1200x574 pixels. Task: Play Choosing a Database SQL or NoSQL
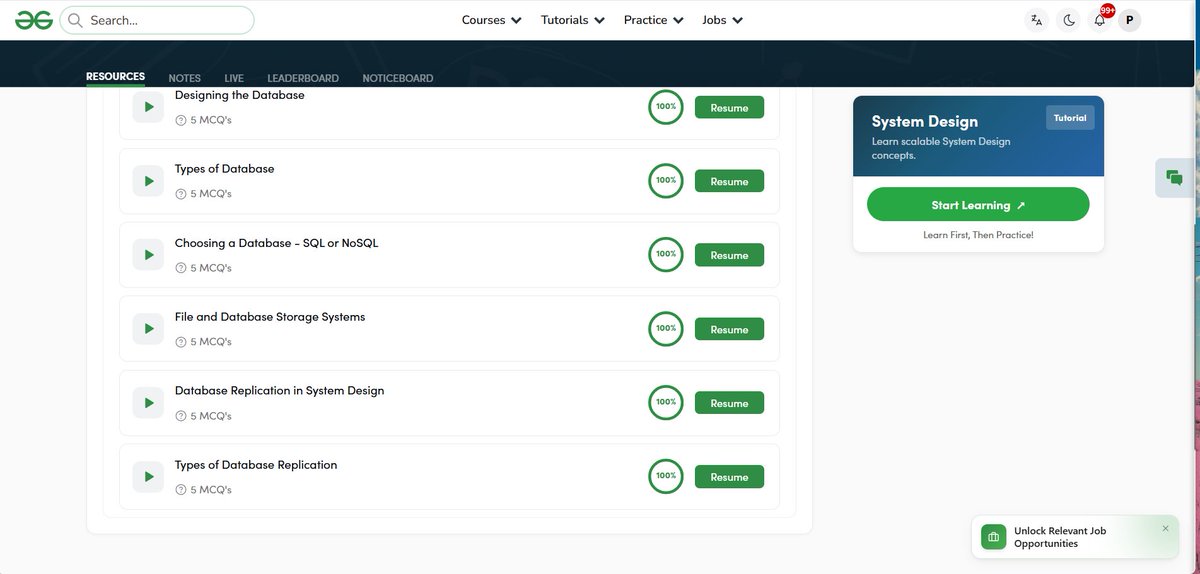click(x=148, y=255)
